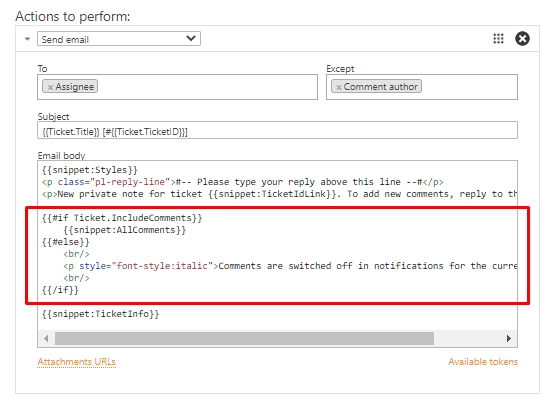Image resolution: width=555 pixels, height=405 pixels.
Task: Select the Assignee tag label
Action: 74,87
